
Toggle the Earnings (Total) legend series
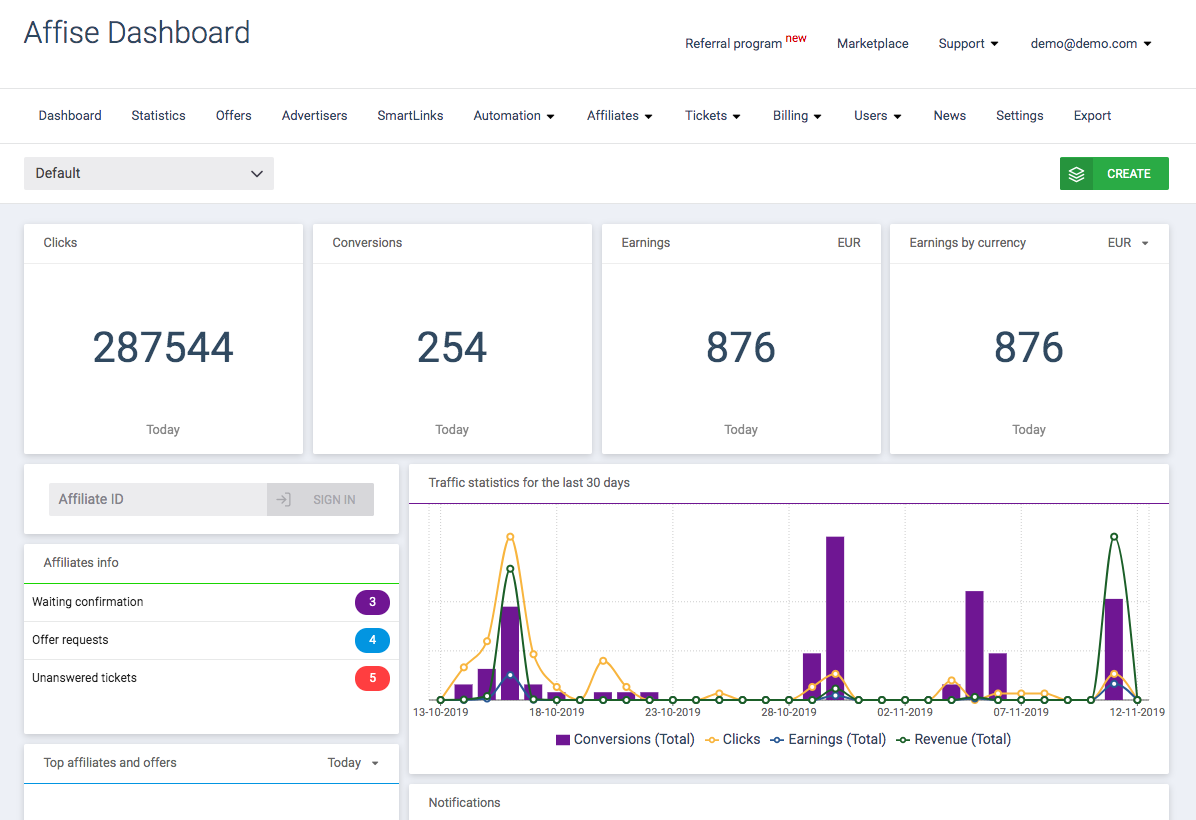click(x=828, y=739)
